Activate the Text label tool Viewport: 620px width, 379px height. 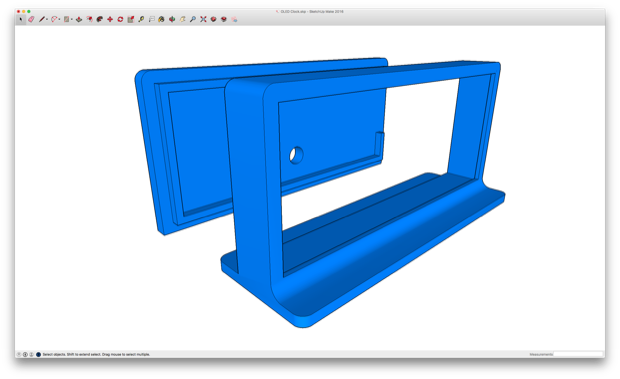(x=152, y=19)
